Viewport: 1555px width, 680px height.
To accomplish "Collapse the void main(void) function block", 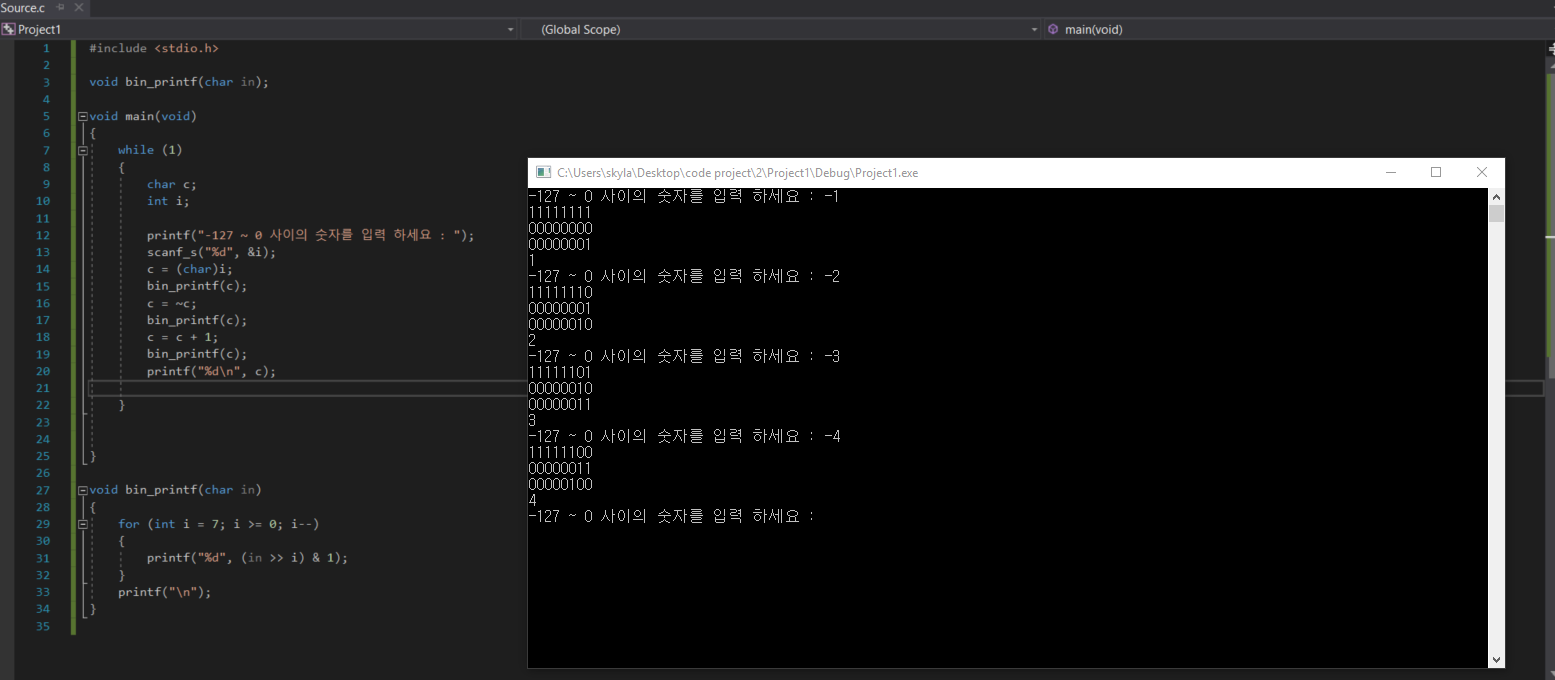I will [83, 116].
